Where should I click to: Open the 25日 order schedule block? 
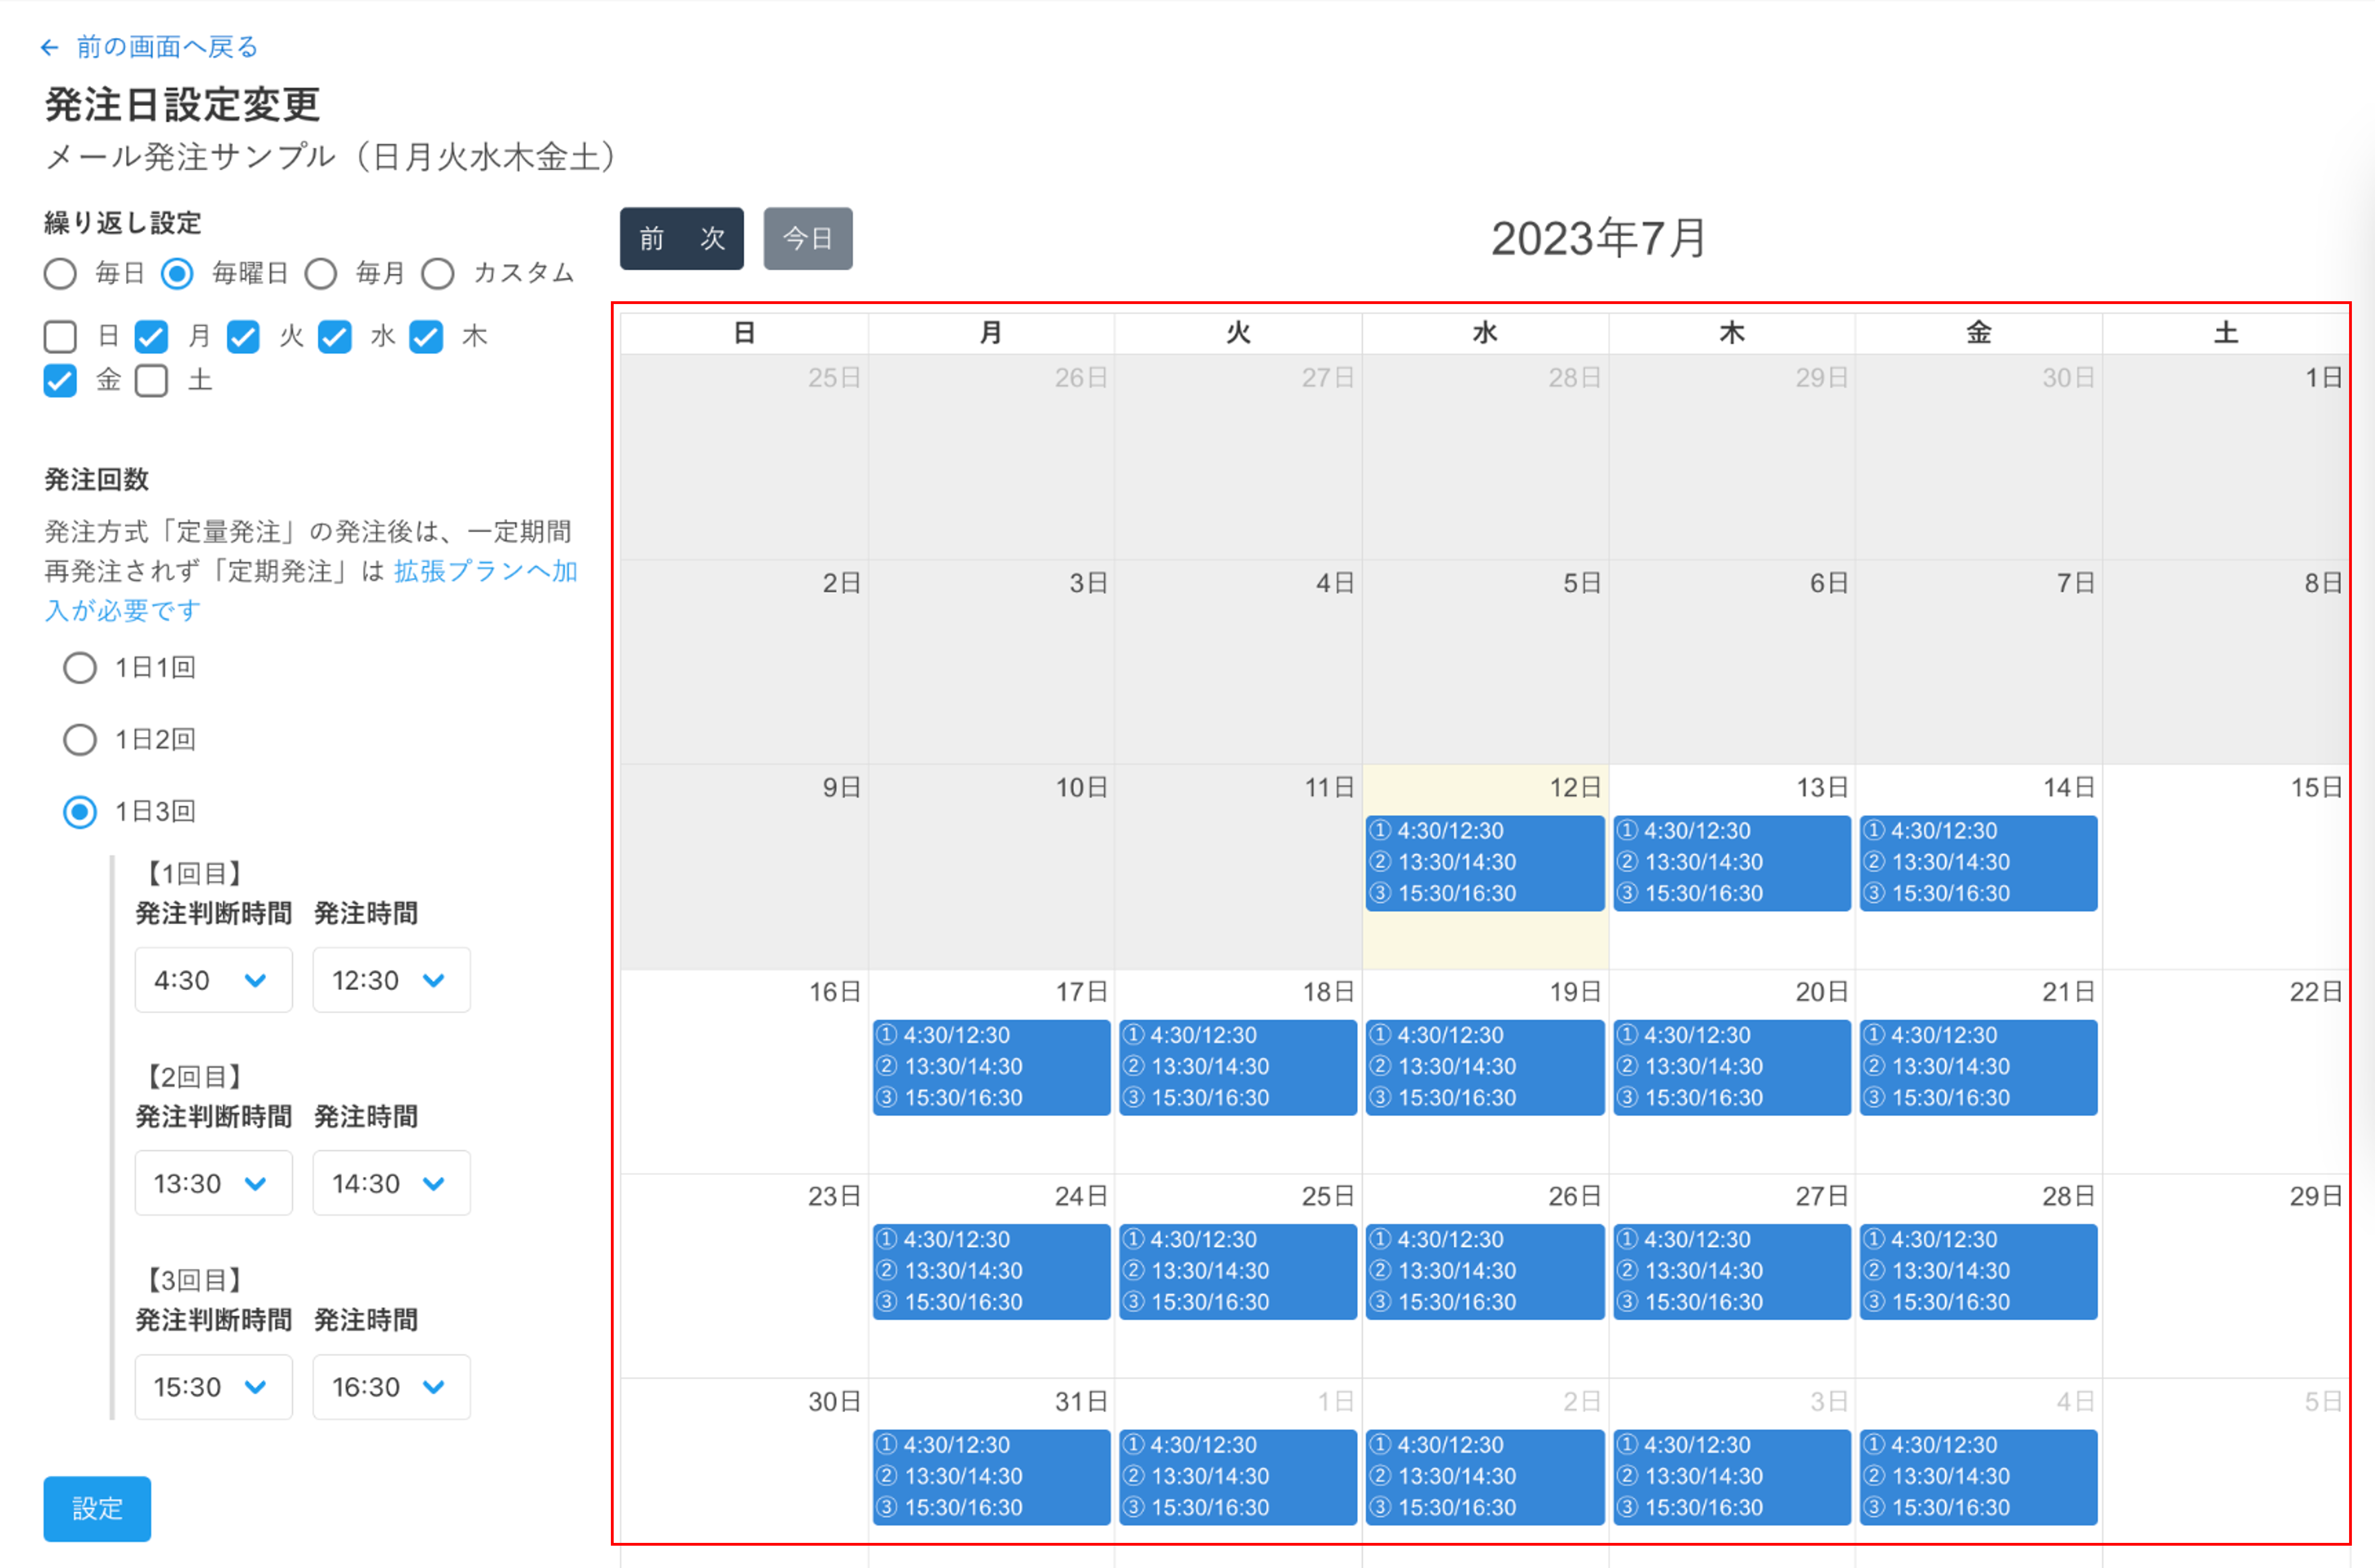click(1238, 1271)
